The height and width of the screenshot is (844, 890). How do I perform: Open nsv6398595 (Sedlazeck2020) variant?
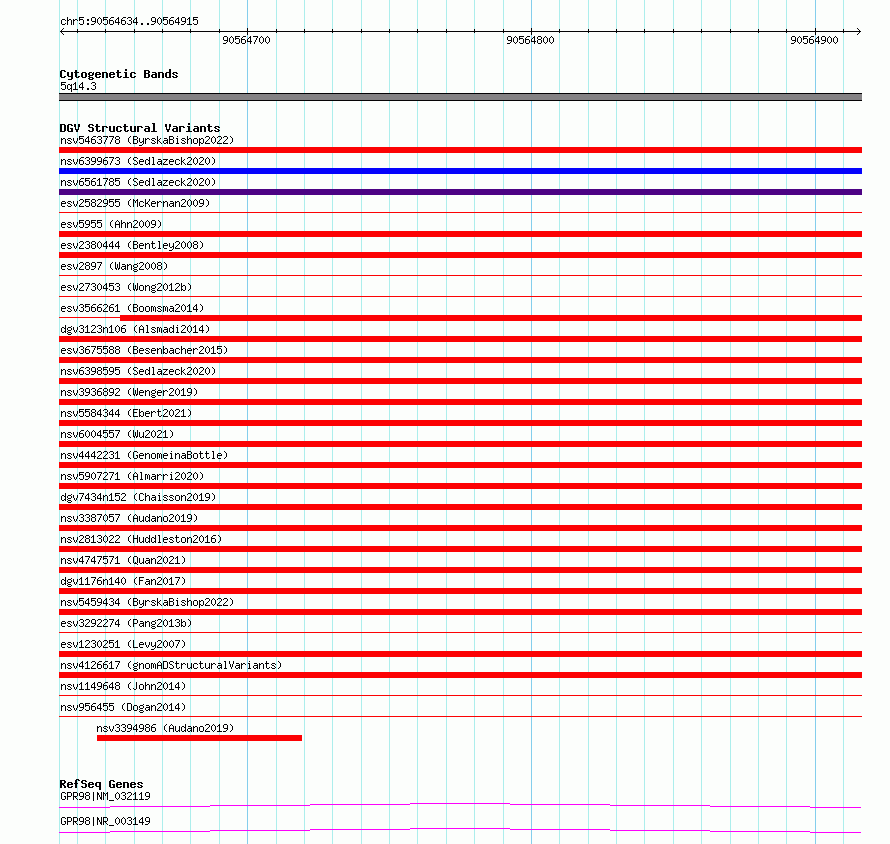[x=138, y=371]
